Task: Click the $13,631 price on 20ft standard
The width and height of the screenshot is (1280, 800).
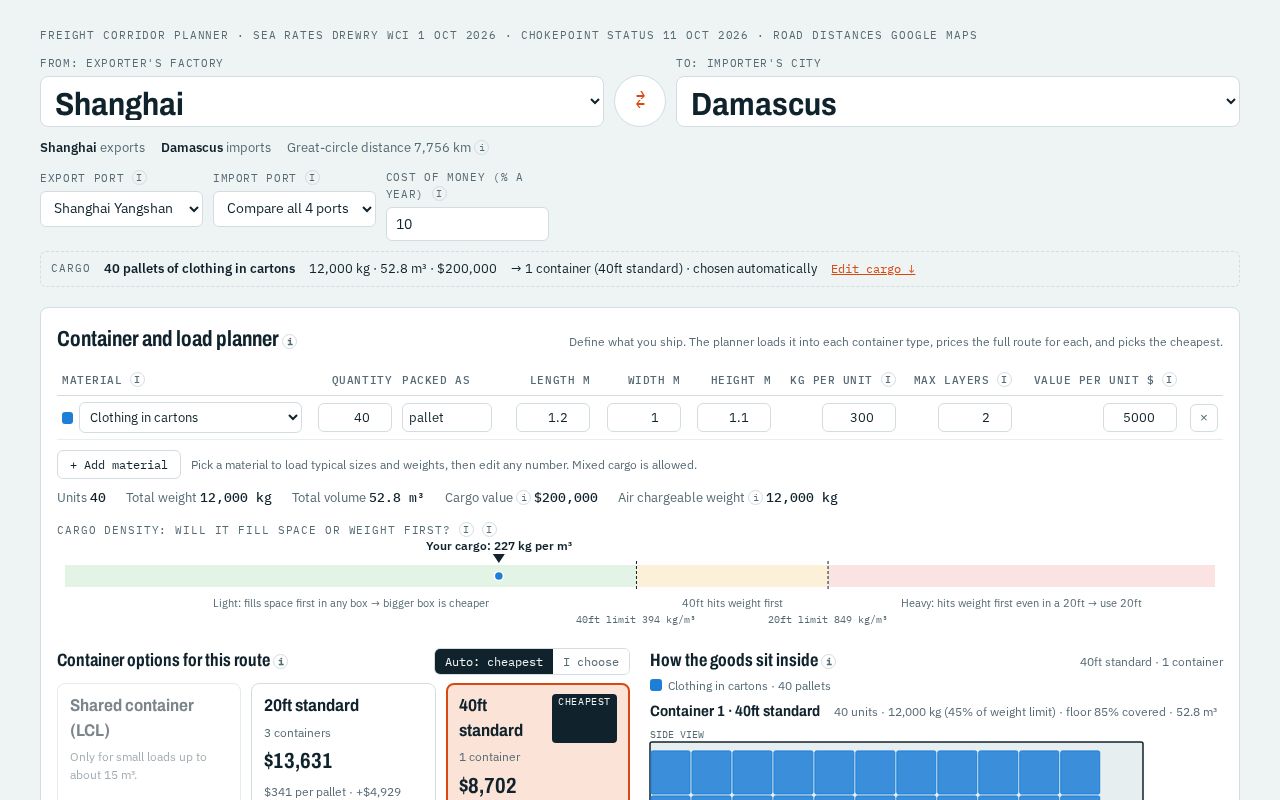Action: 298,761
